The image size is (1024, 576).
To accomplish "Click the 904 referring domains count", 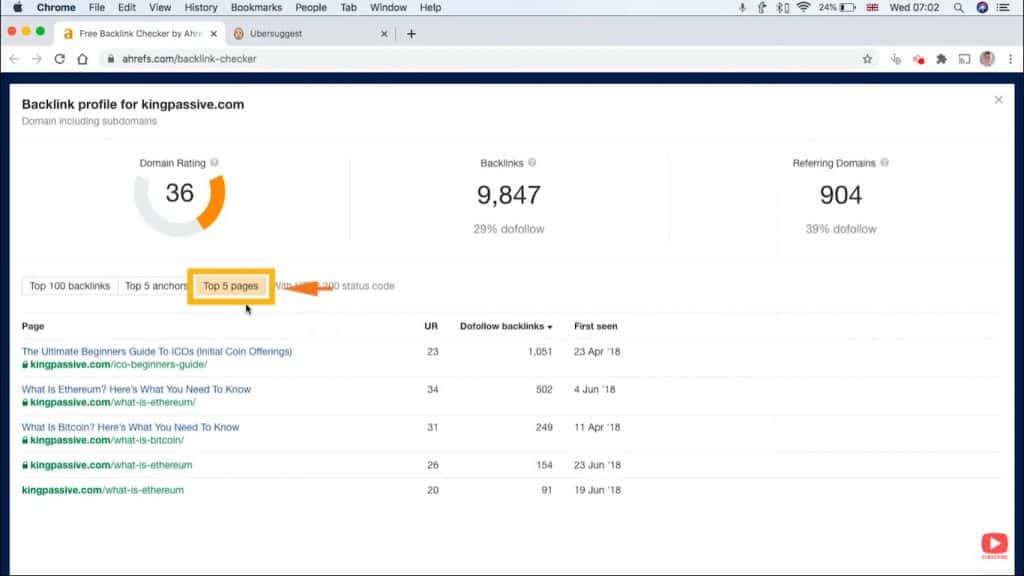I will tap(840, 195).
